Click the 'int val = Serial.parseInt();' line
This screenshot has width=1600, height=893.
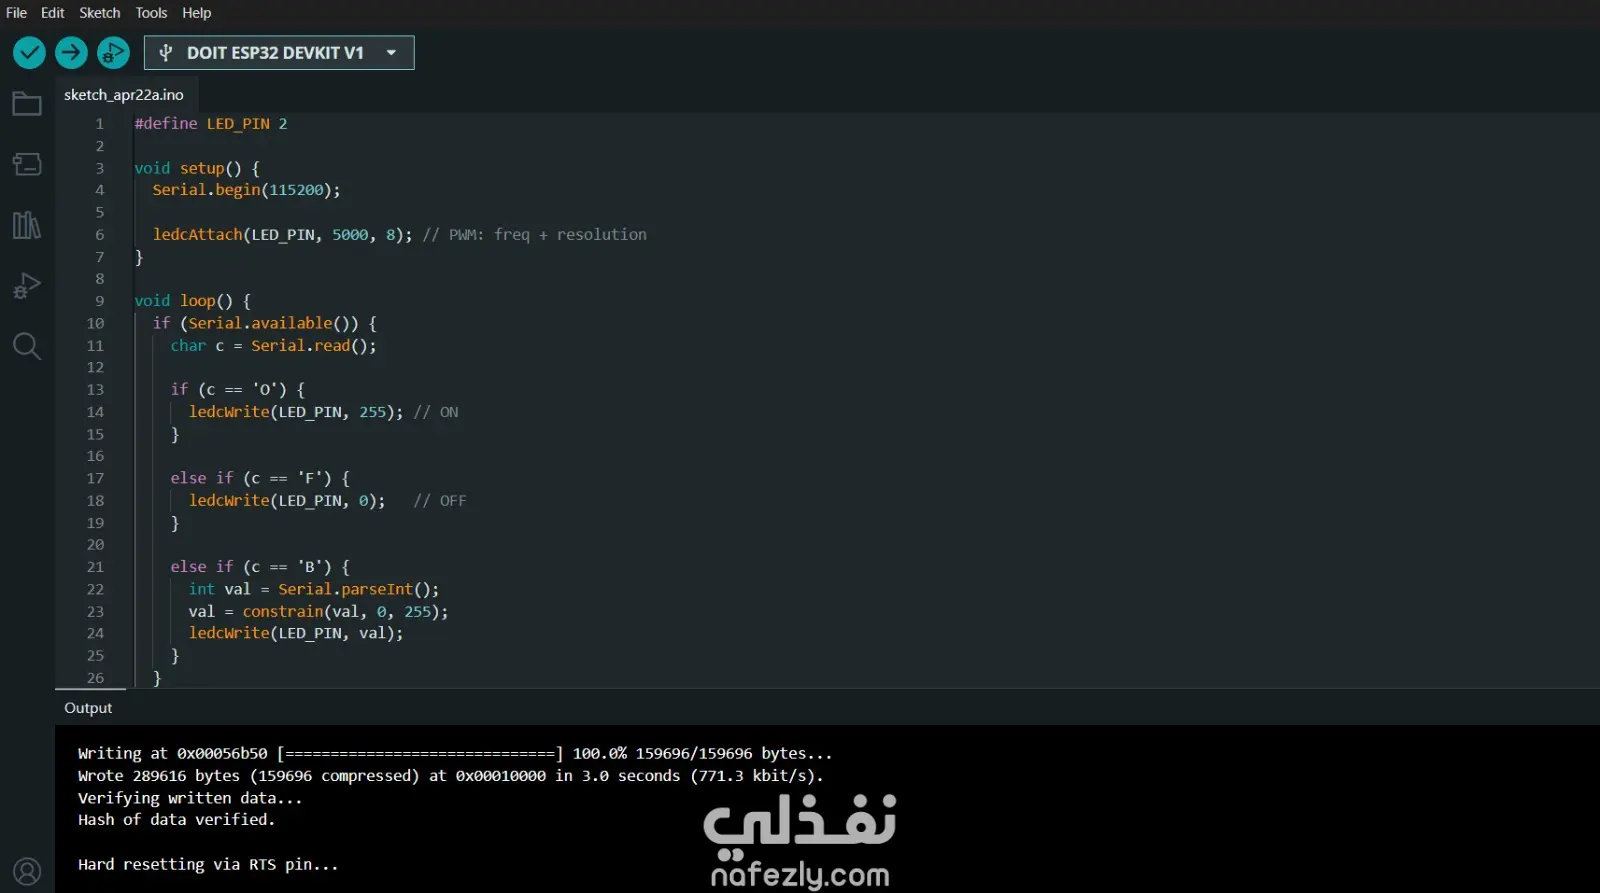tap(314, 590)
